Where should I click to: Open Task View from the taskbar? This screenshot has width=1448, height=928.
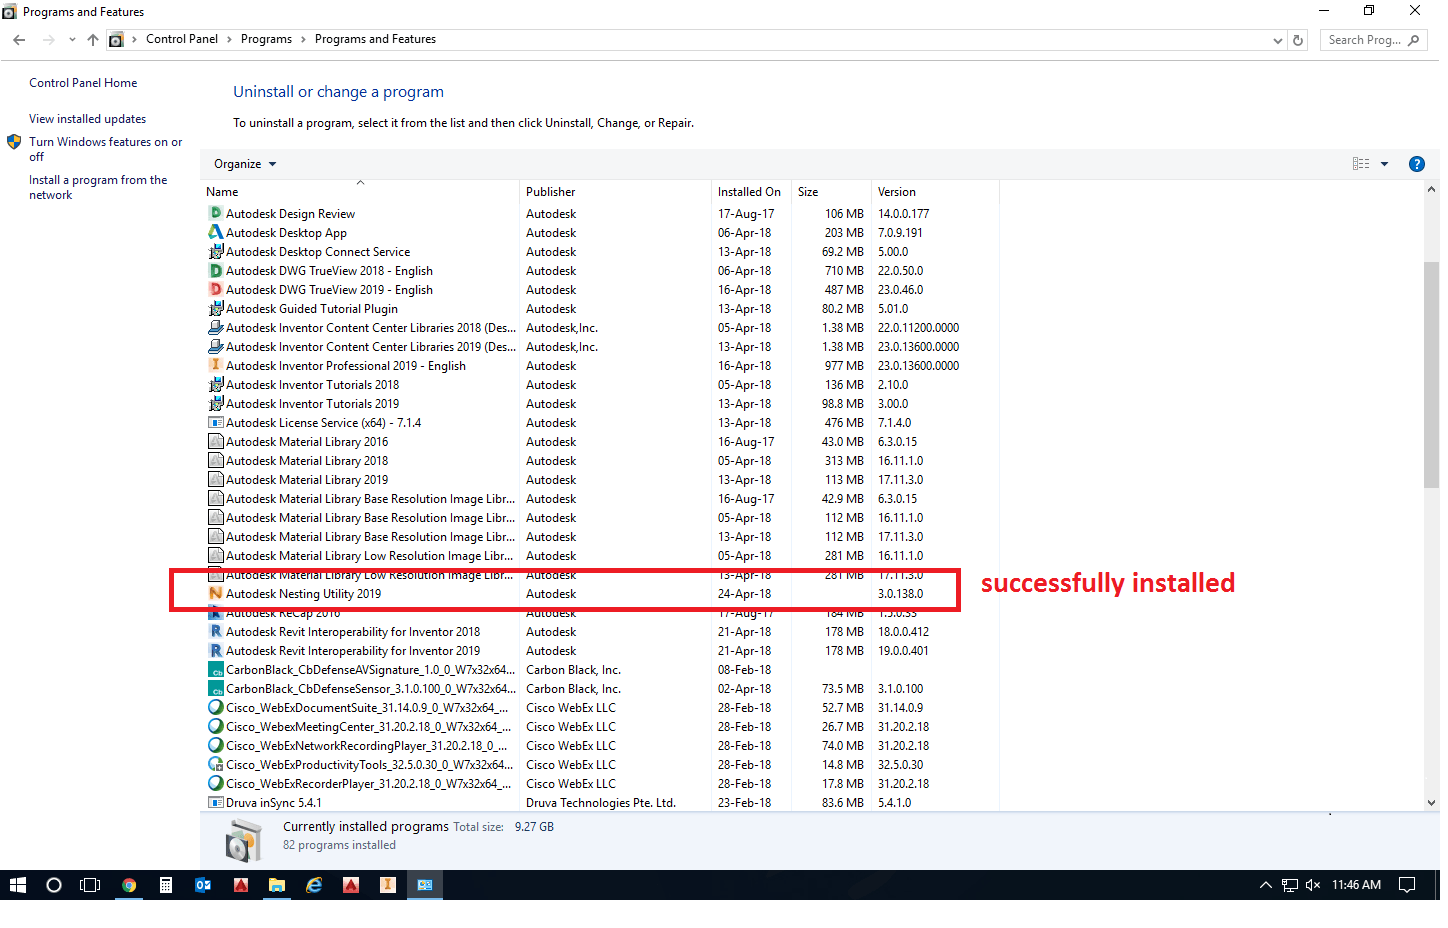(x=90, y=885)
